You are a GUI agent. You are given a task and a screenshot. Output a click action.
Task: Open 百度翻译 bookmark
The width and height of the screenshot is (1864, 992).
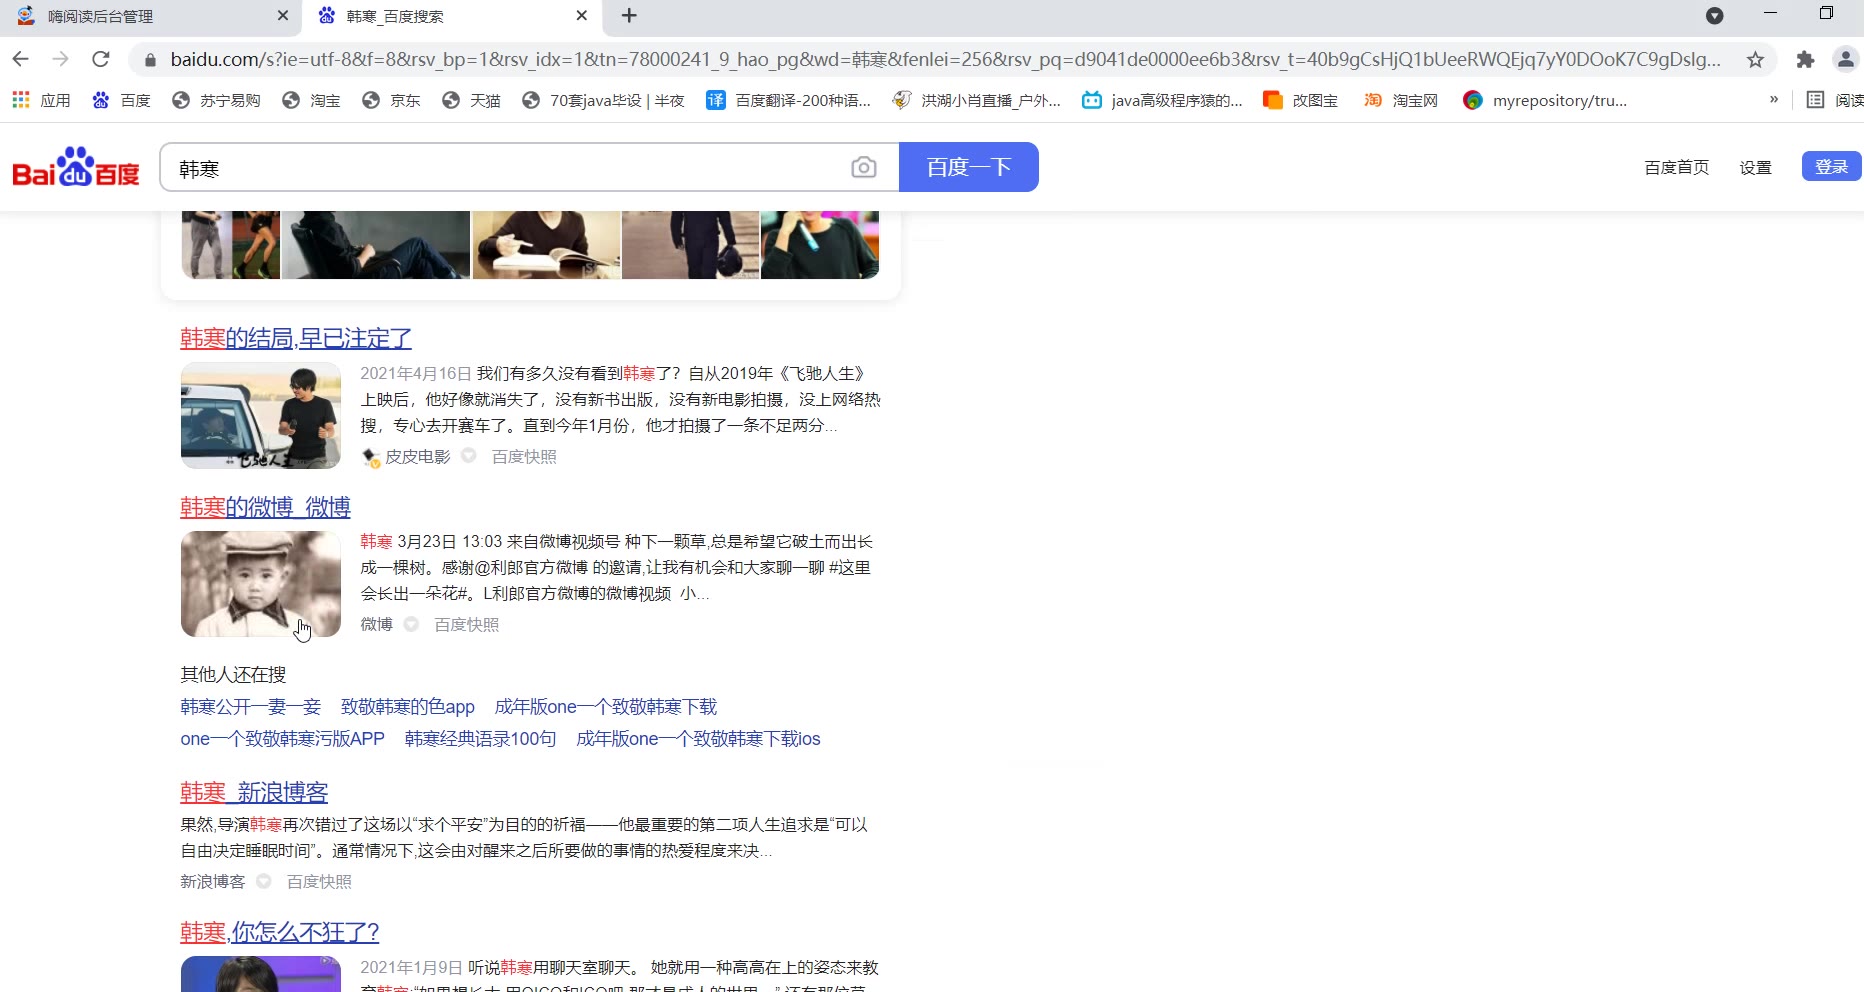pyautogui.click(x=788, y=100)
